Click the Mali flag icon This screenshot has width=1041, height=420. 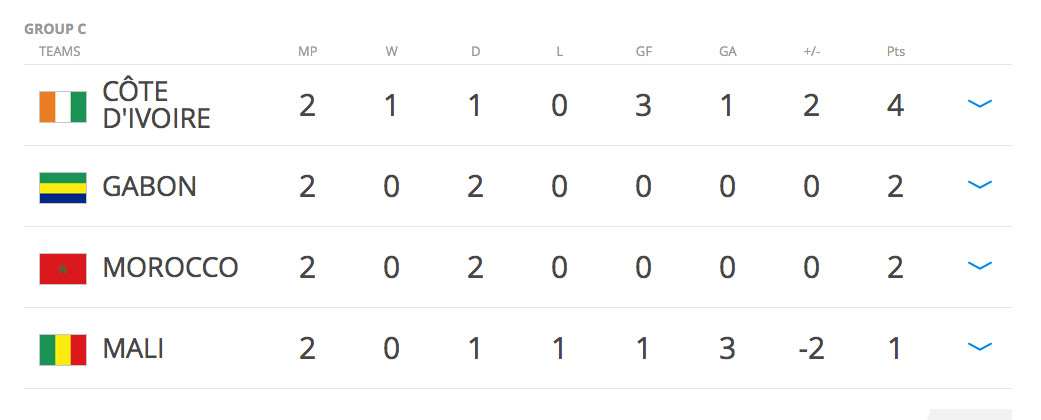coord(62,350)
